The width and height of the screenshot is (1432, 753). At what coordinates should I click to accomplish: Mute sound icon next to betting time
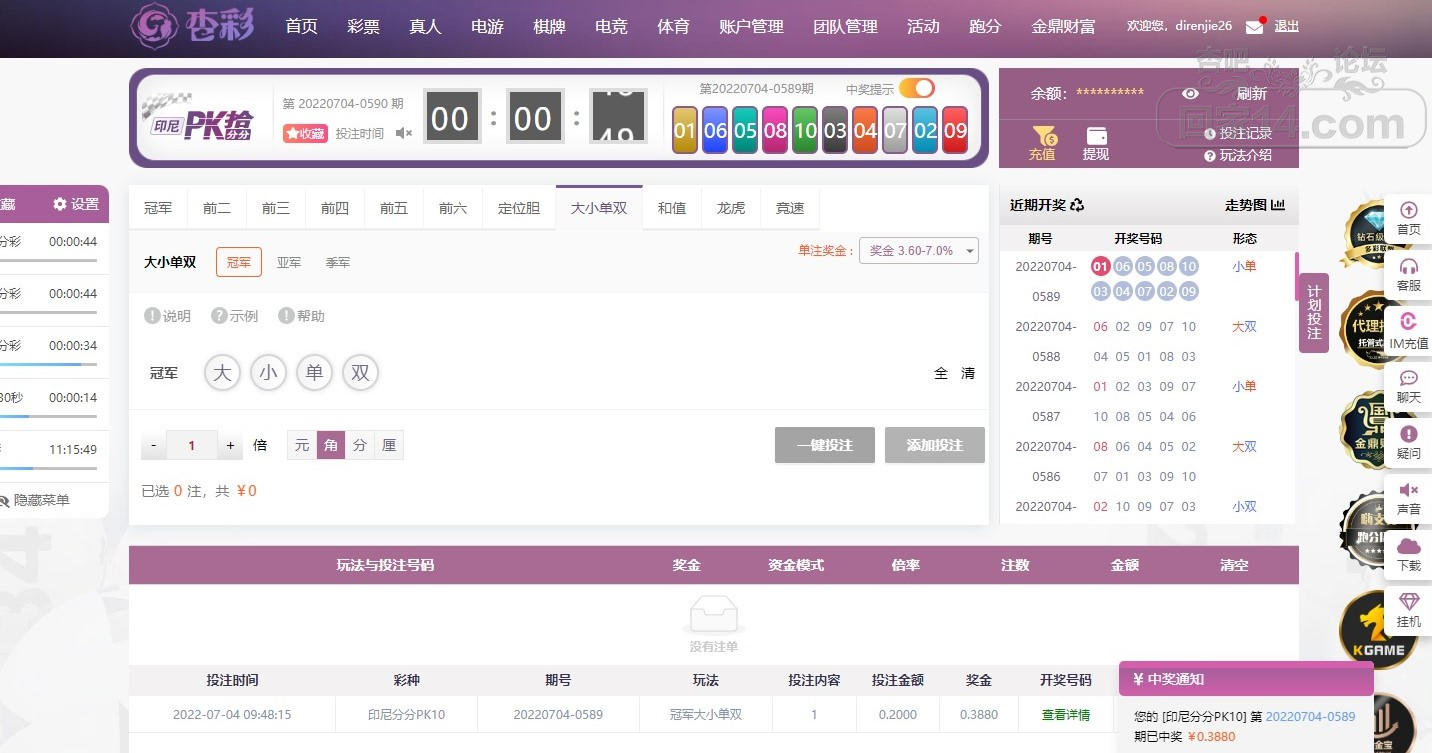coord(403,133)
